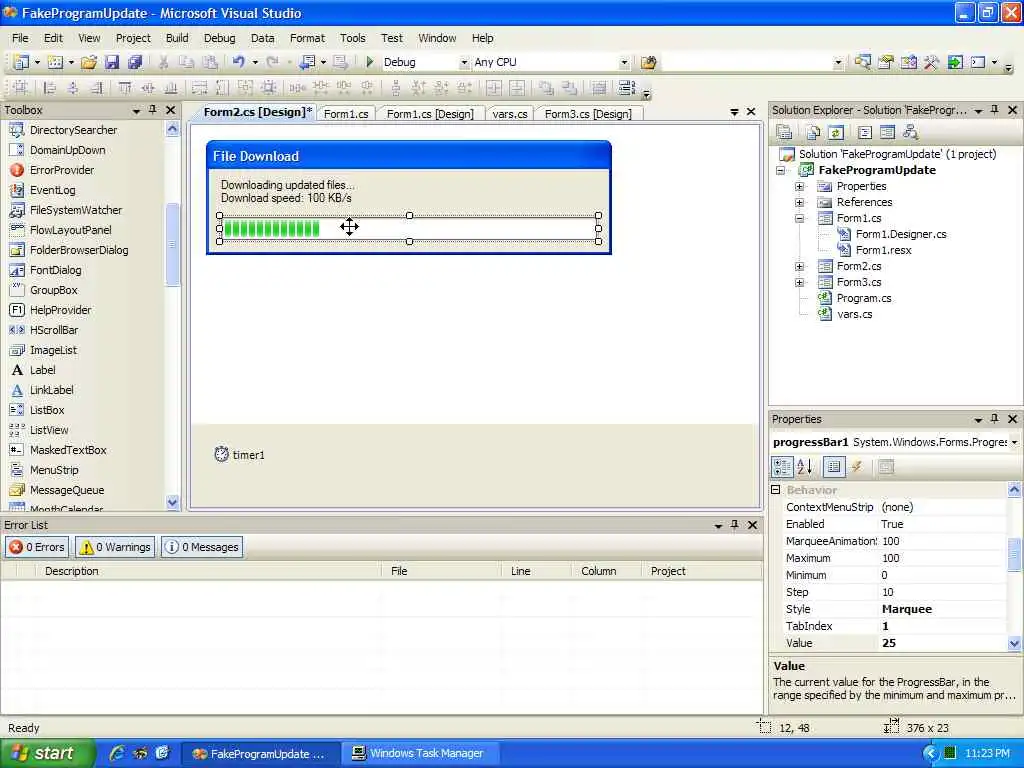Screen dimensions: 1024x768
Task: Click the Align to Grid icon in the layout toolbar
Action: [21, 88]
